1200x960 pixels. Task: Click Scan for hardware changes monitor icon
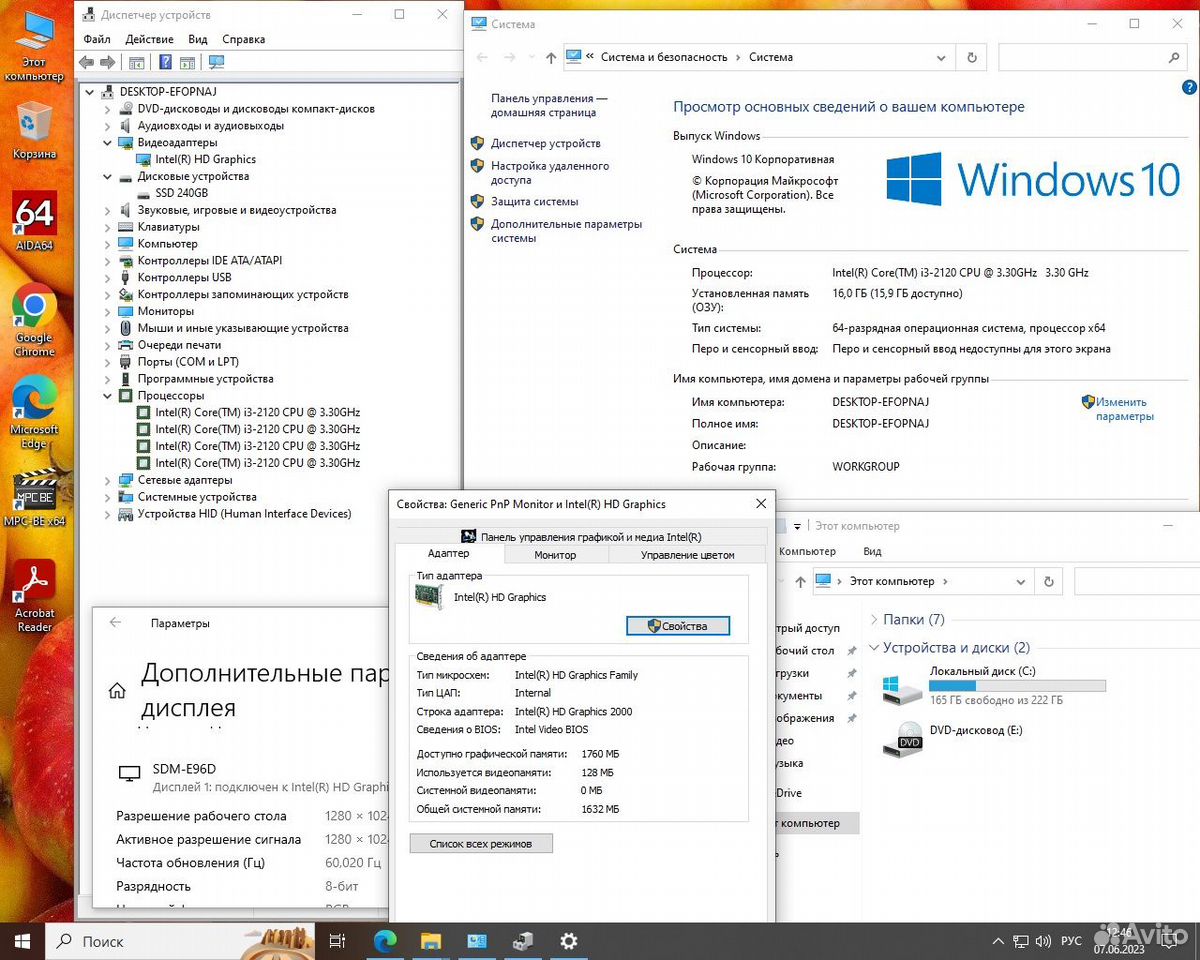(x=215, y=62)
